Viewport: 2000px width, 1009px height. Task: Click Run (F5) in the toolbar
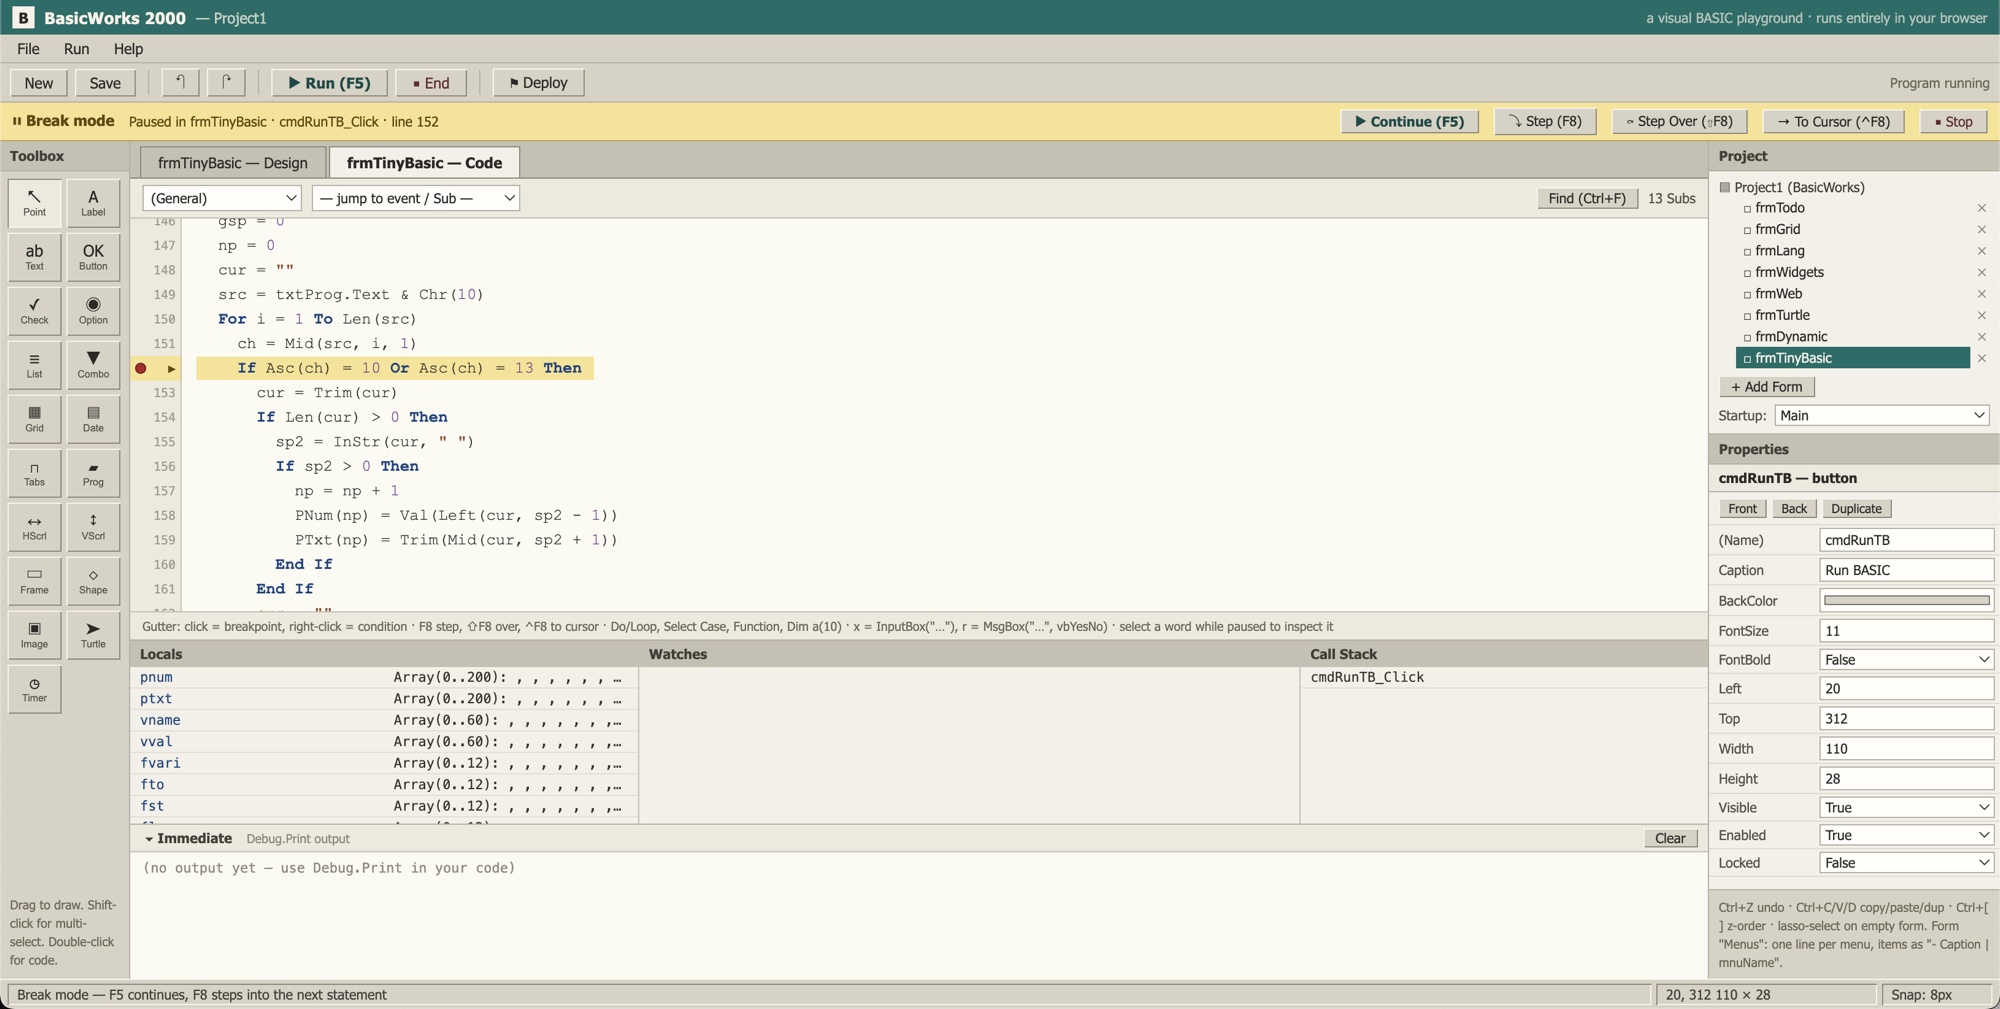pyautogui.click(x=329, y=82)
